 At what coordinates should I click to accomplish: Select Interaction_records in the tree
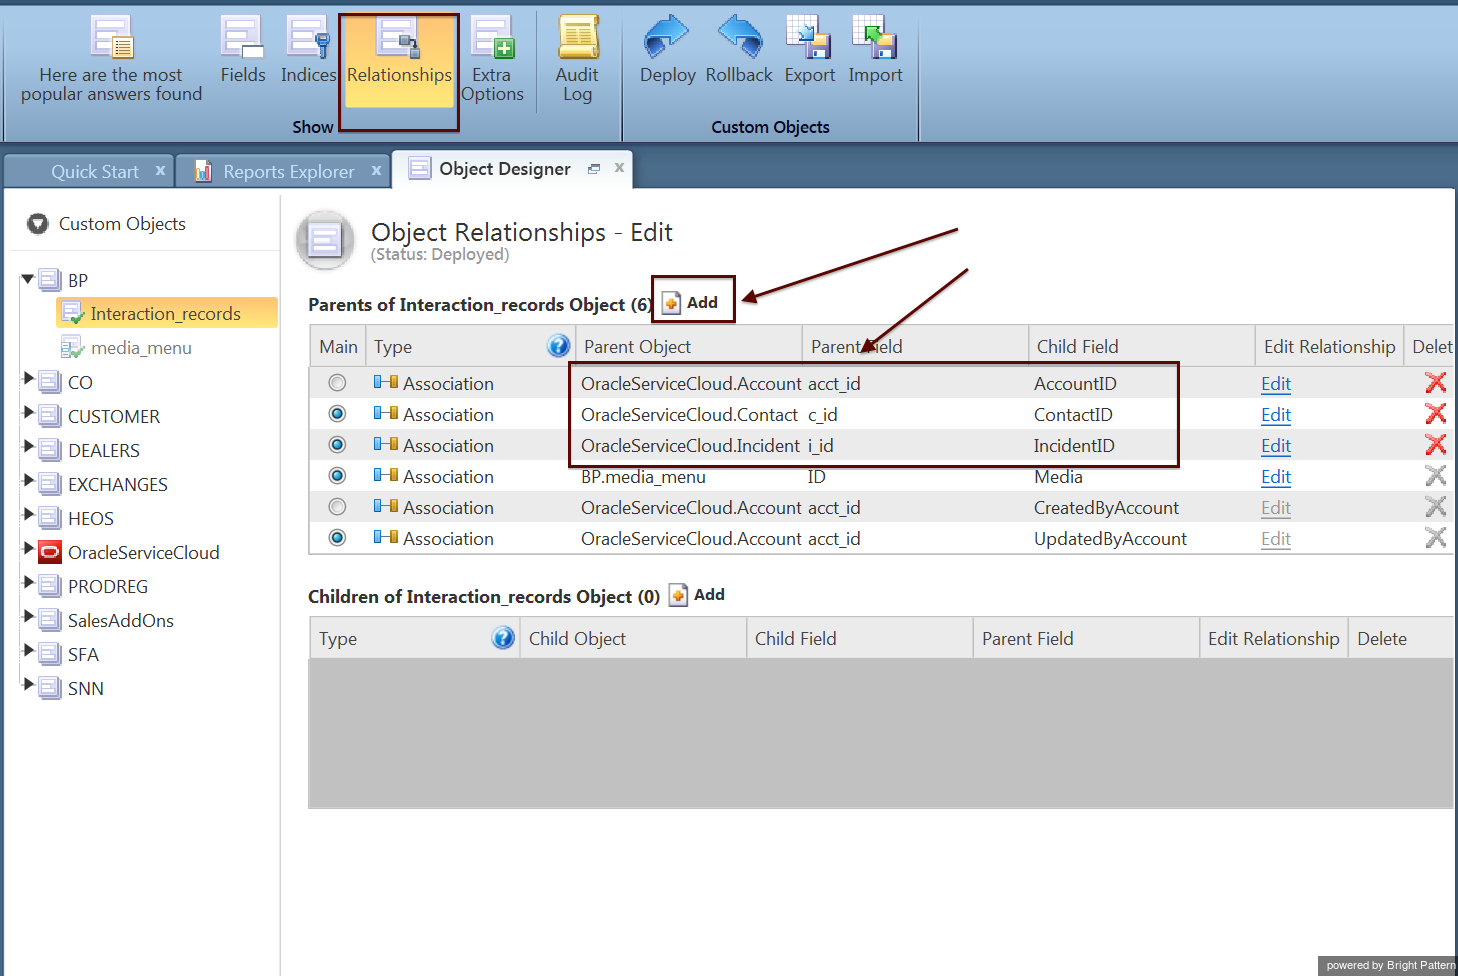point(166,314)
